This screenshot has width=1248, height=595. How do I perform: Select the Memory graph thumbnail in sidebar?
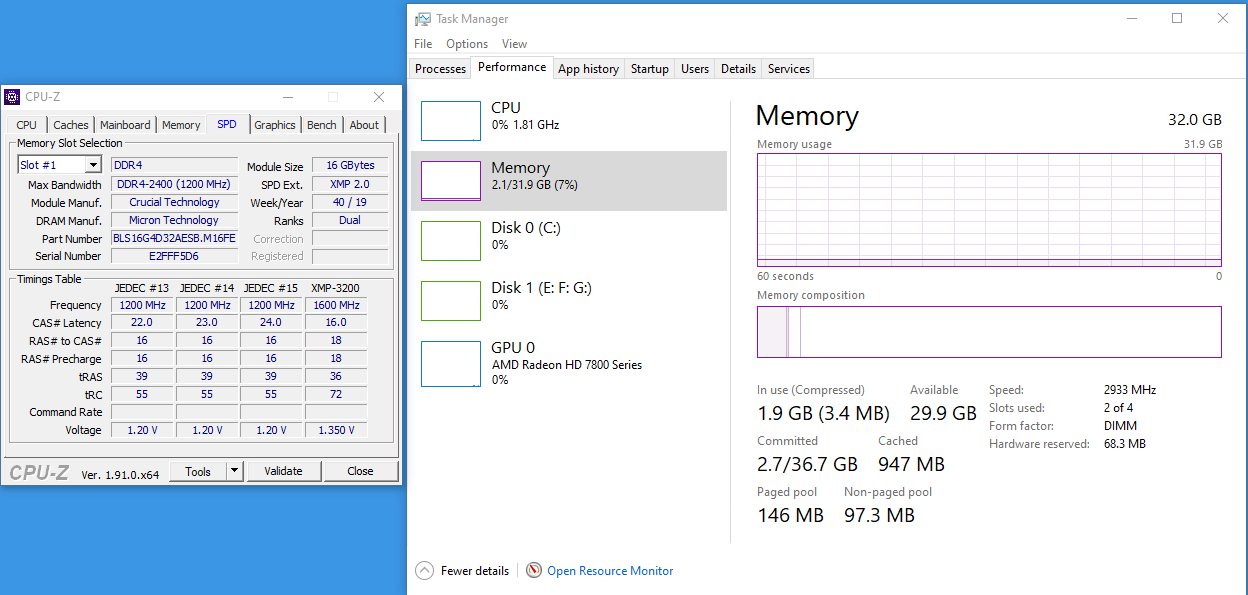pos(450,180)
